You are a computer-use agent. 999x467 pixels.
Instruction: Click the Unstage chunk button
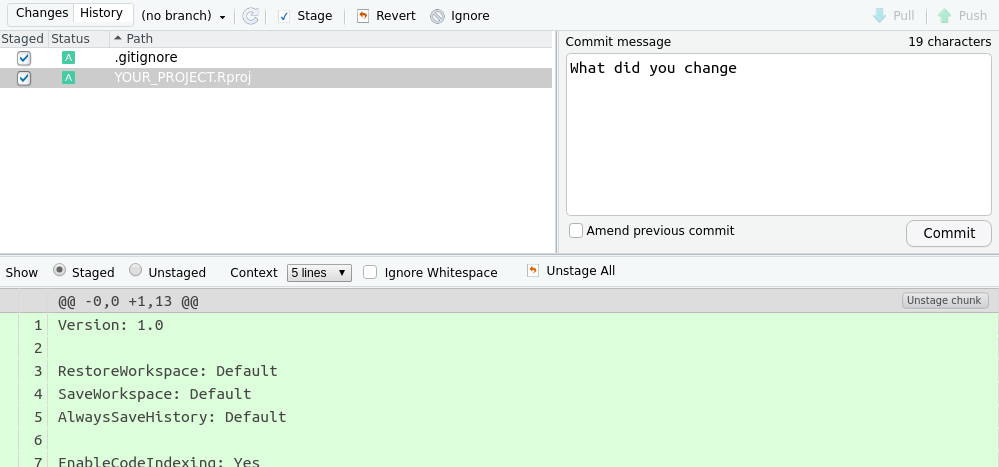945,300
